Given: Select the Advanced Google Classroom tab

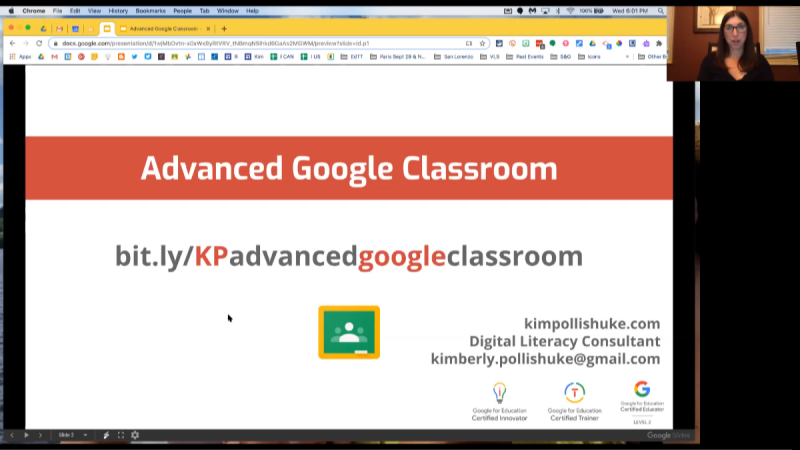Looking at the screenshot, I should pos(164,29).
